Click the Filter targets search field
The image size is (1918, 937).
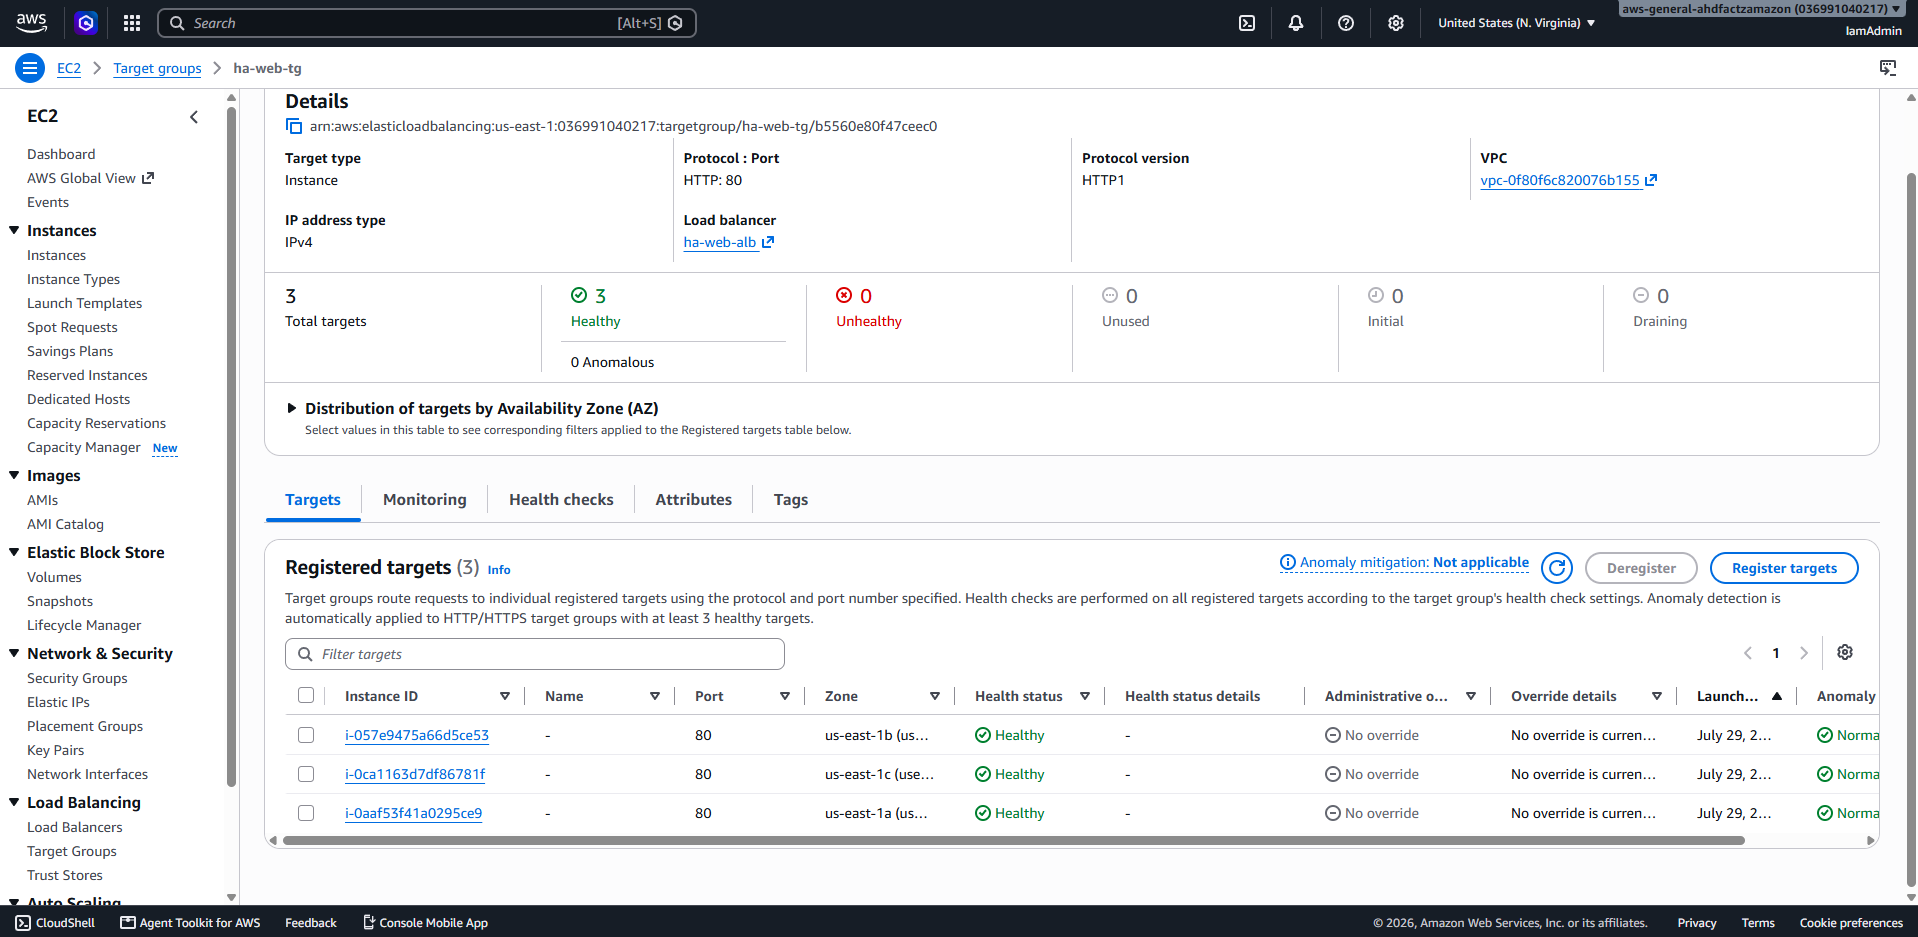[535, 654]
